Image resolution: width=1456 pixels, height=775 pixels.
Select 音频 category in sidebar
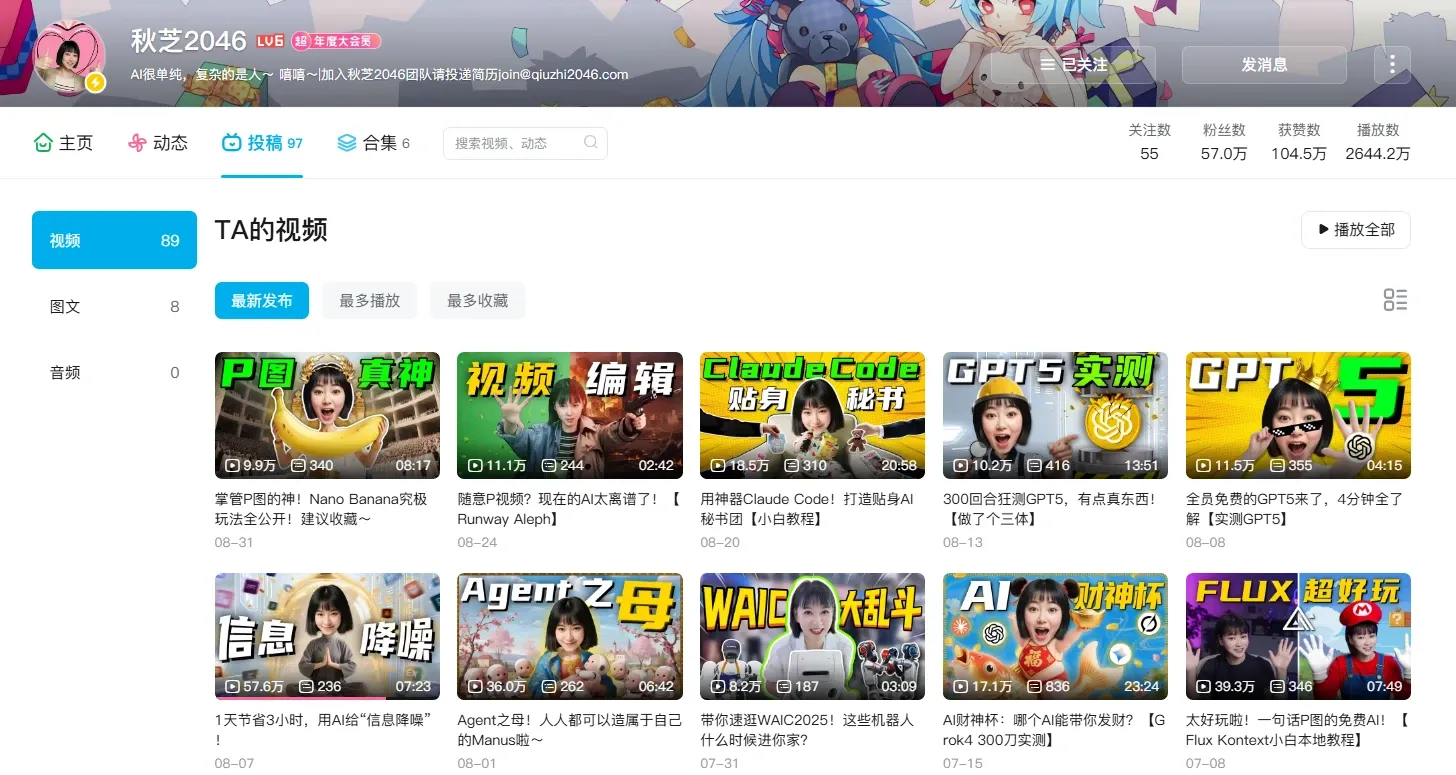tap(114, 372)
